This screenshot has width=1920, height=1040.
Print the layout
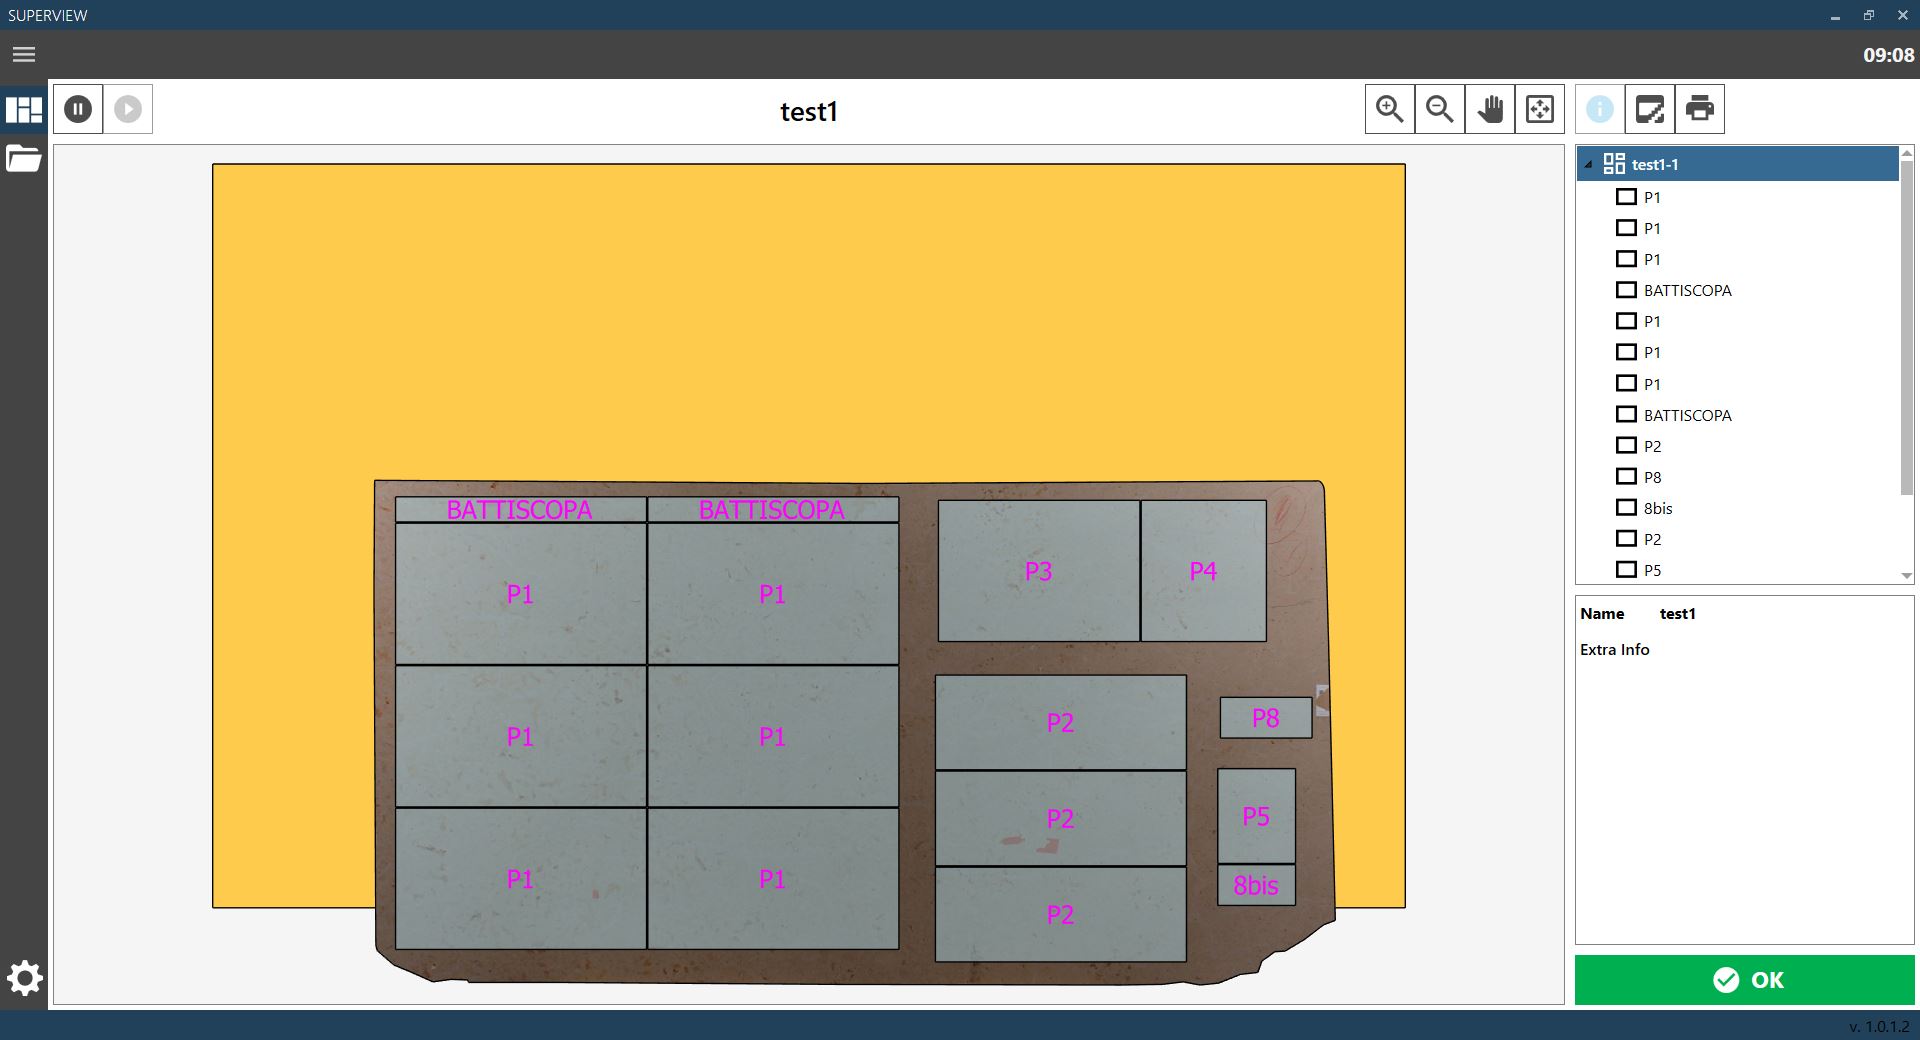pyautogui.click(x=1700, y=109)
